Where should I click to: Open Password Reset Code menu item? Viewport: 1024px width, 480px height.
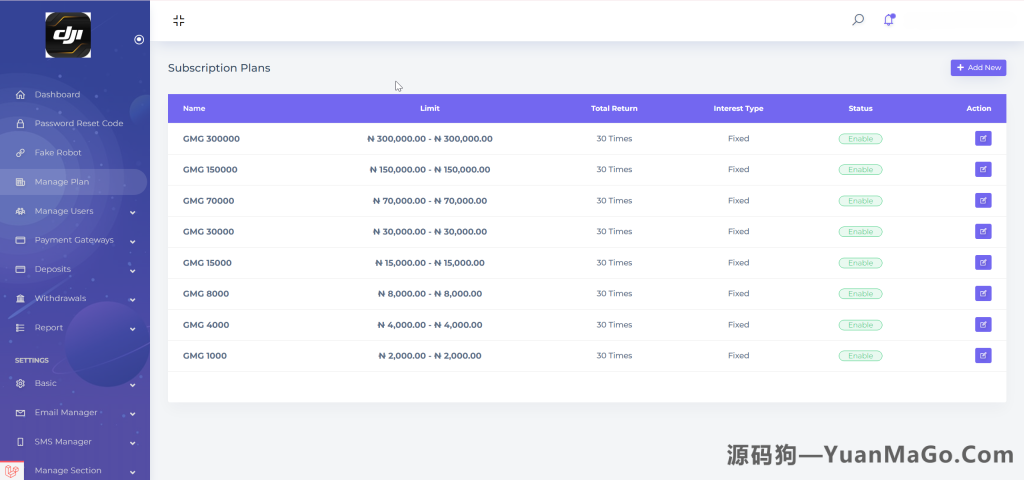79,123
